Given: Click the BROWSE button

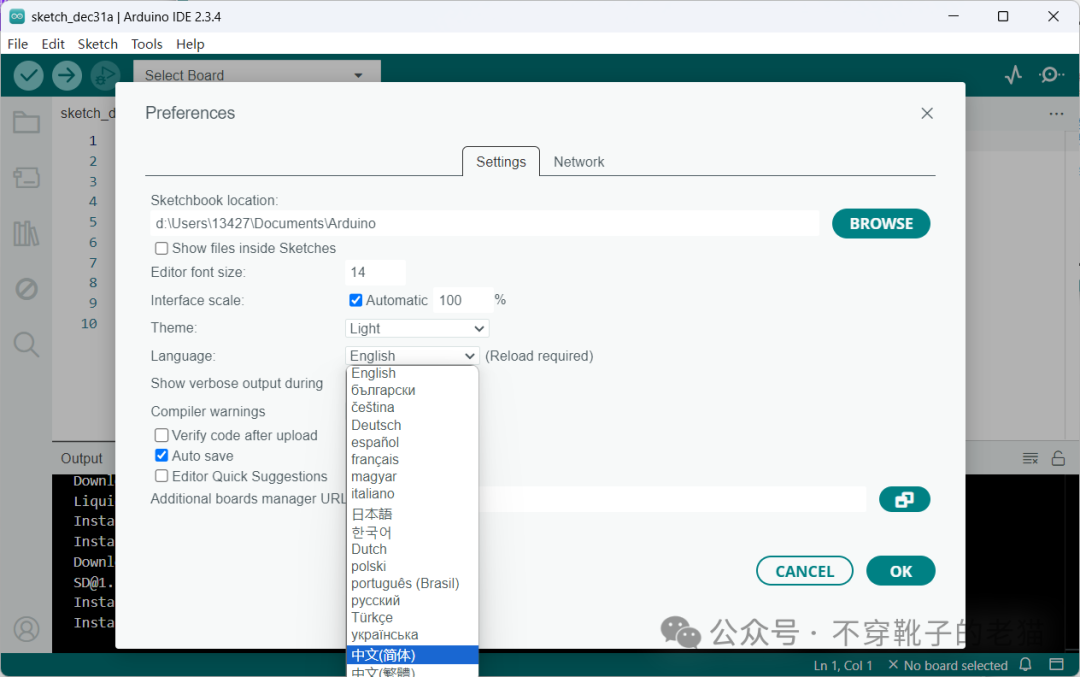Looking at the screenshot, I should click(880, 224).
